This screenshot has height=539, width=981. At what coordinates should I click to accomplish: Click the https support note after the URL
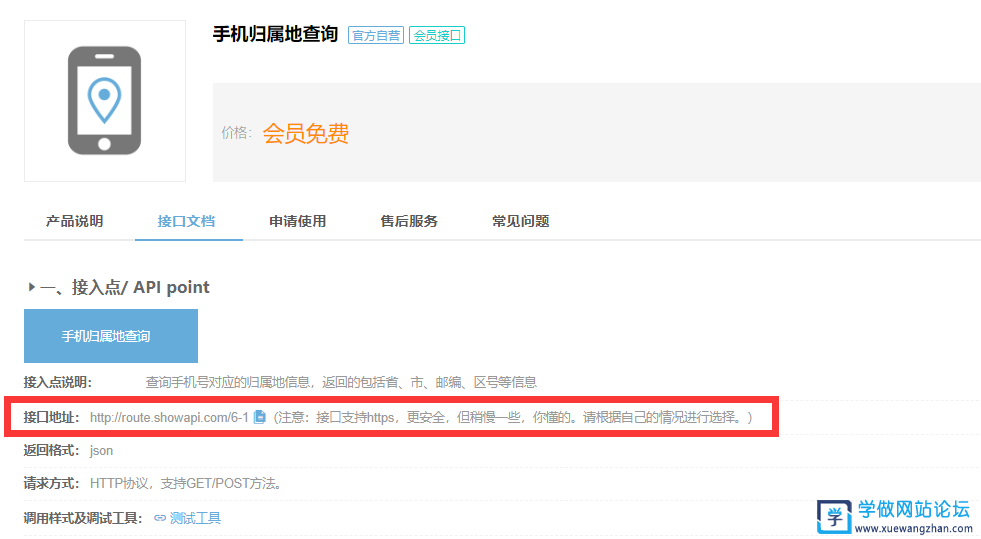tap(512, 417)
